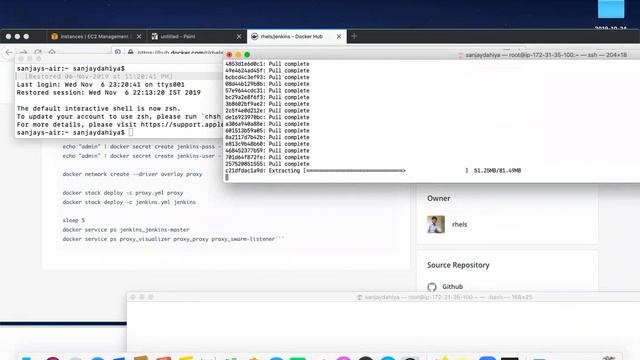Click the ssh terminal cursor block
This screenshot has height=360, width=640.
pyautogui.click(x=227, y=177)
